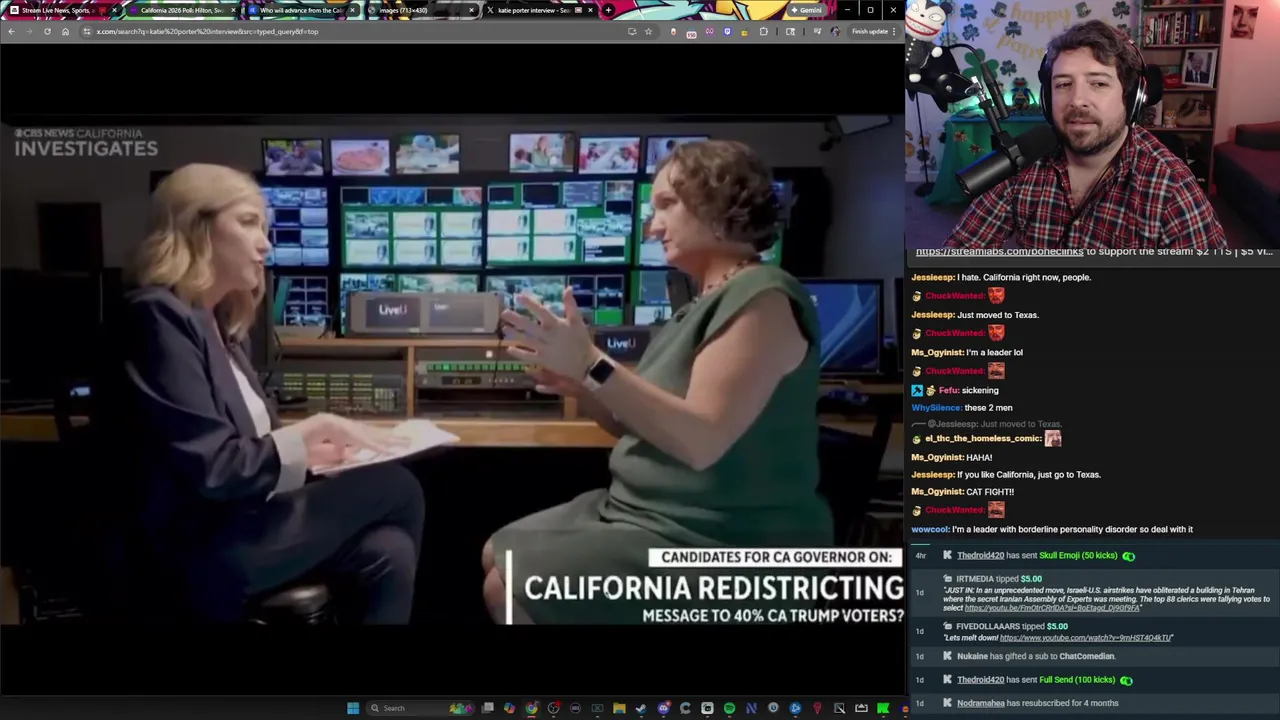Open Chrome's three-dot menu
Image resolution: width=1280 pixels, height=720 pixels.
[894, 31]
